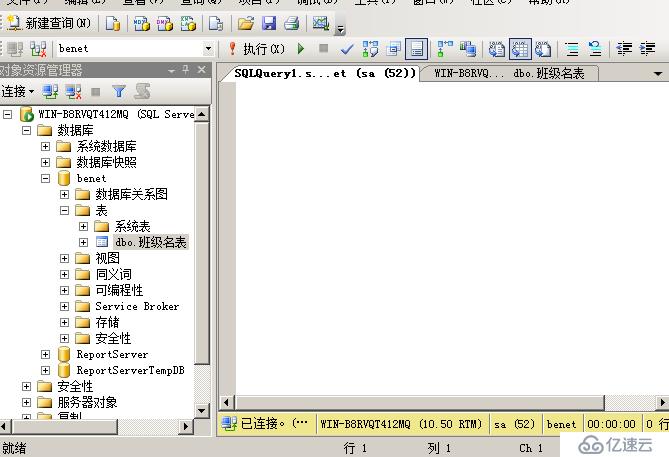Select the Service Broker folder

pyautogui.click(x=137, y=306)
